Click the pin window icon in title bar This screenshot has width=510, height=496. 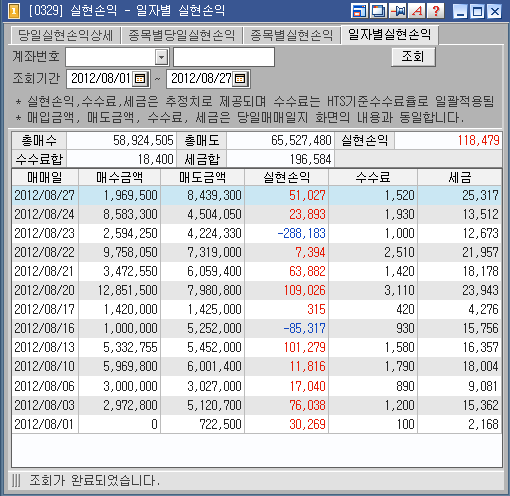(398, 11)
